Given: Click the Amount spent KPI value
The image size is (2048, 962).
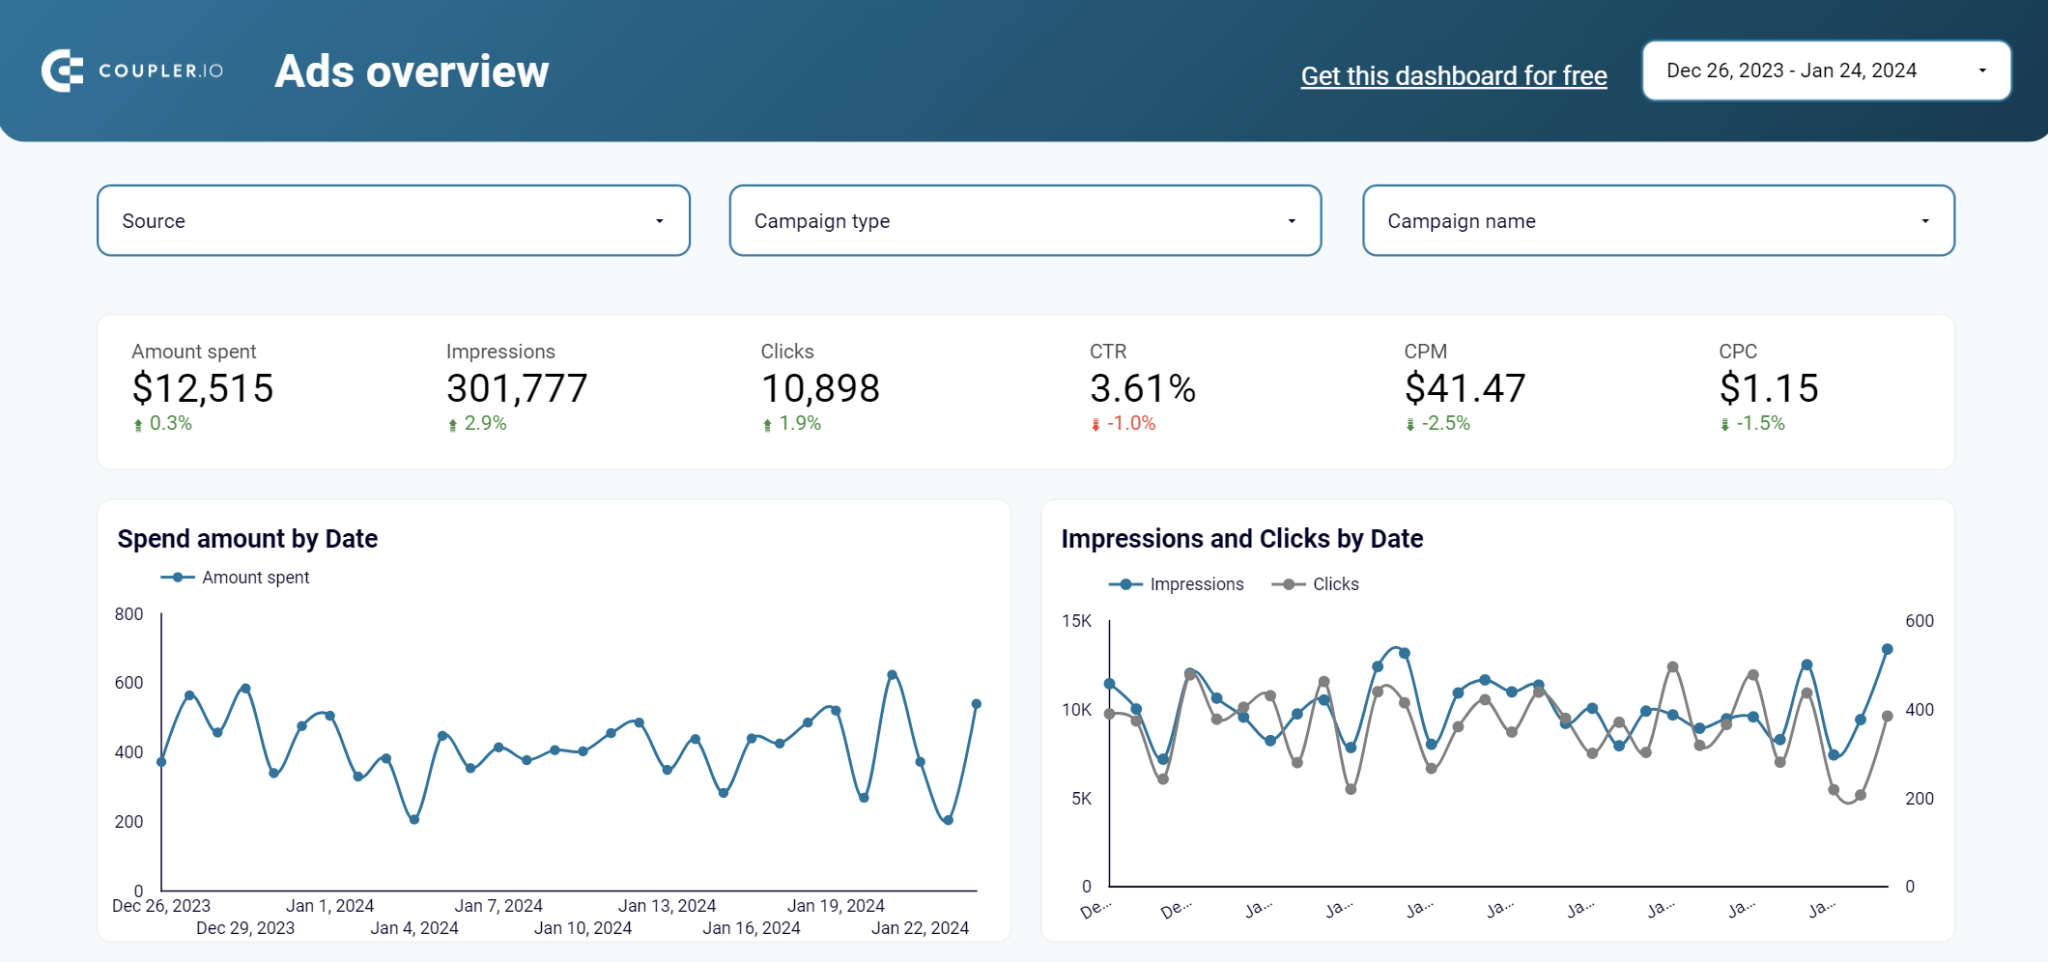Looking at the screenshot, I should [203, 388].
